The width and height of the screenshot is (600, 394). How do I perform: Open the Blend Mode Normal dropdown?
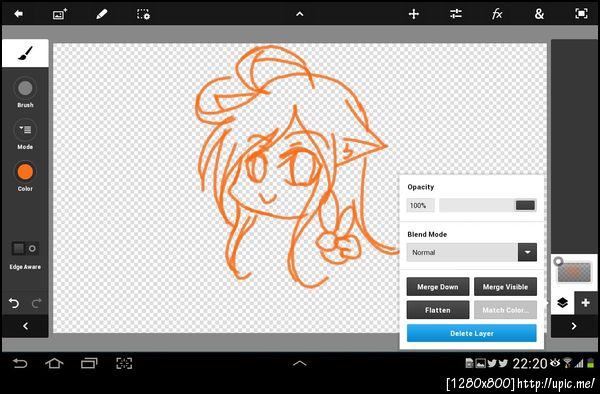471,252
